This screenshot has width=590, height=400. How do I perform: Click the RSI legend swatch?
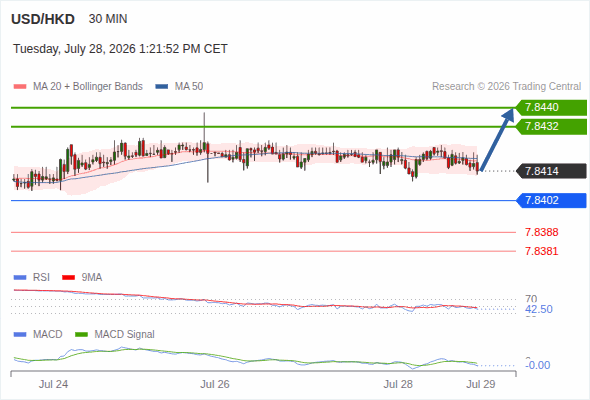coord(20,278)
